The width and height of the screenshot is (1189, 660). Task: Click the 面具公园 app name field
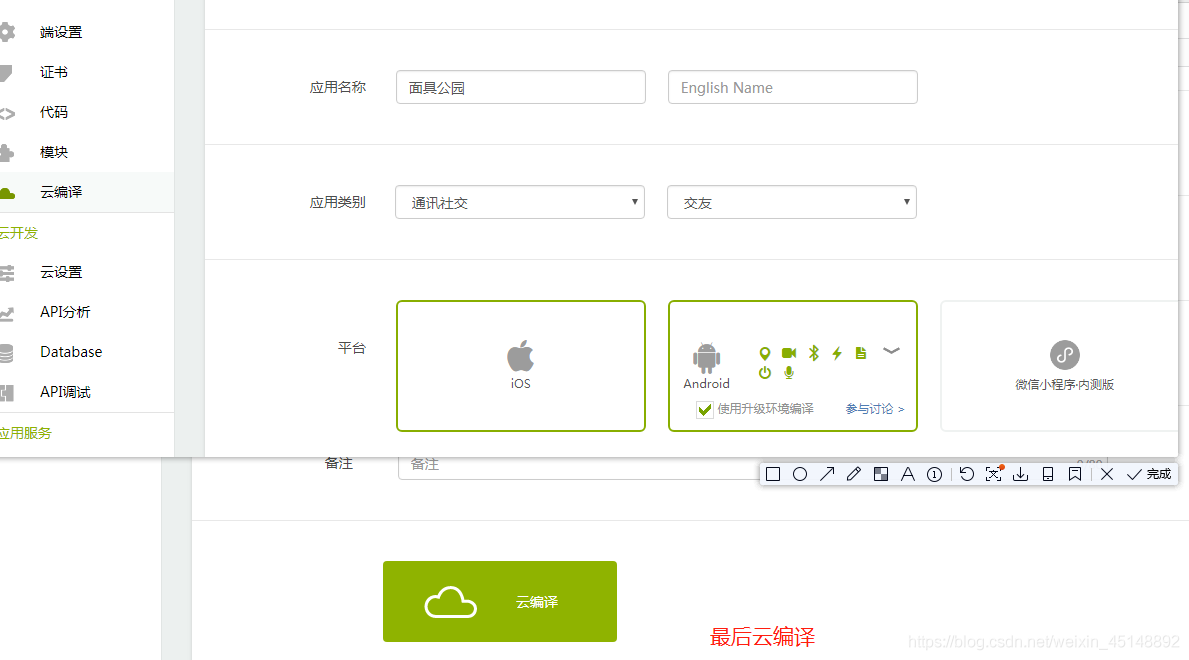pos(521,87)
